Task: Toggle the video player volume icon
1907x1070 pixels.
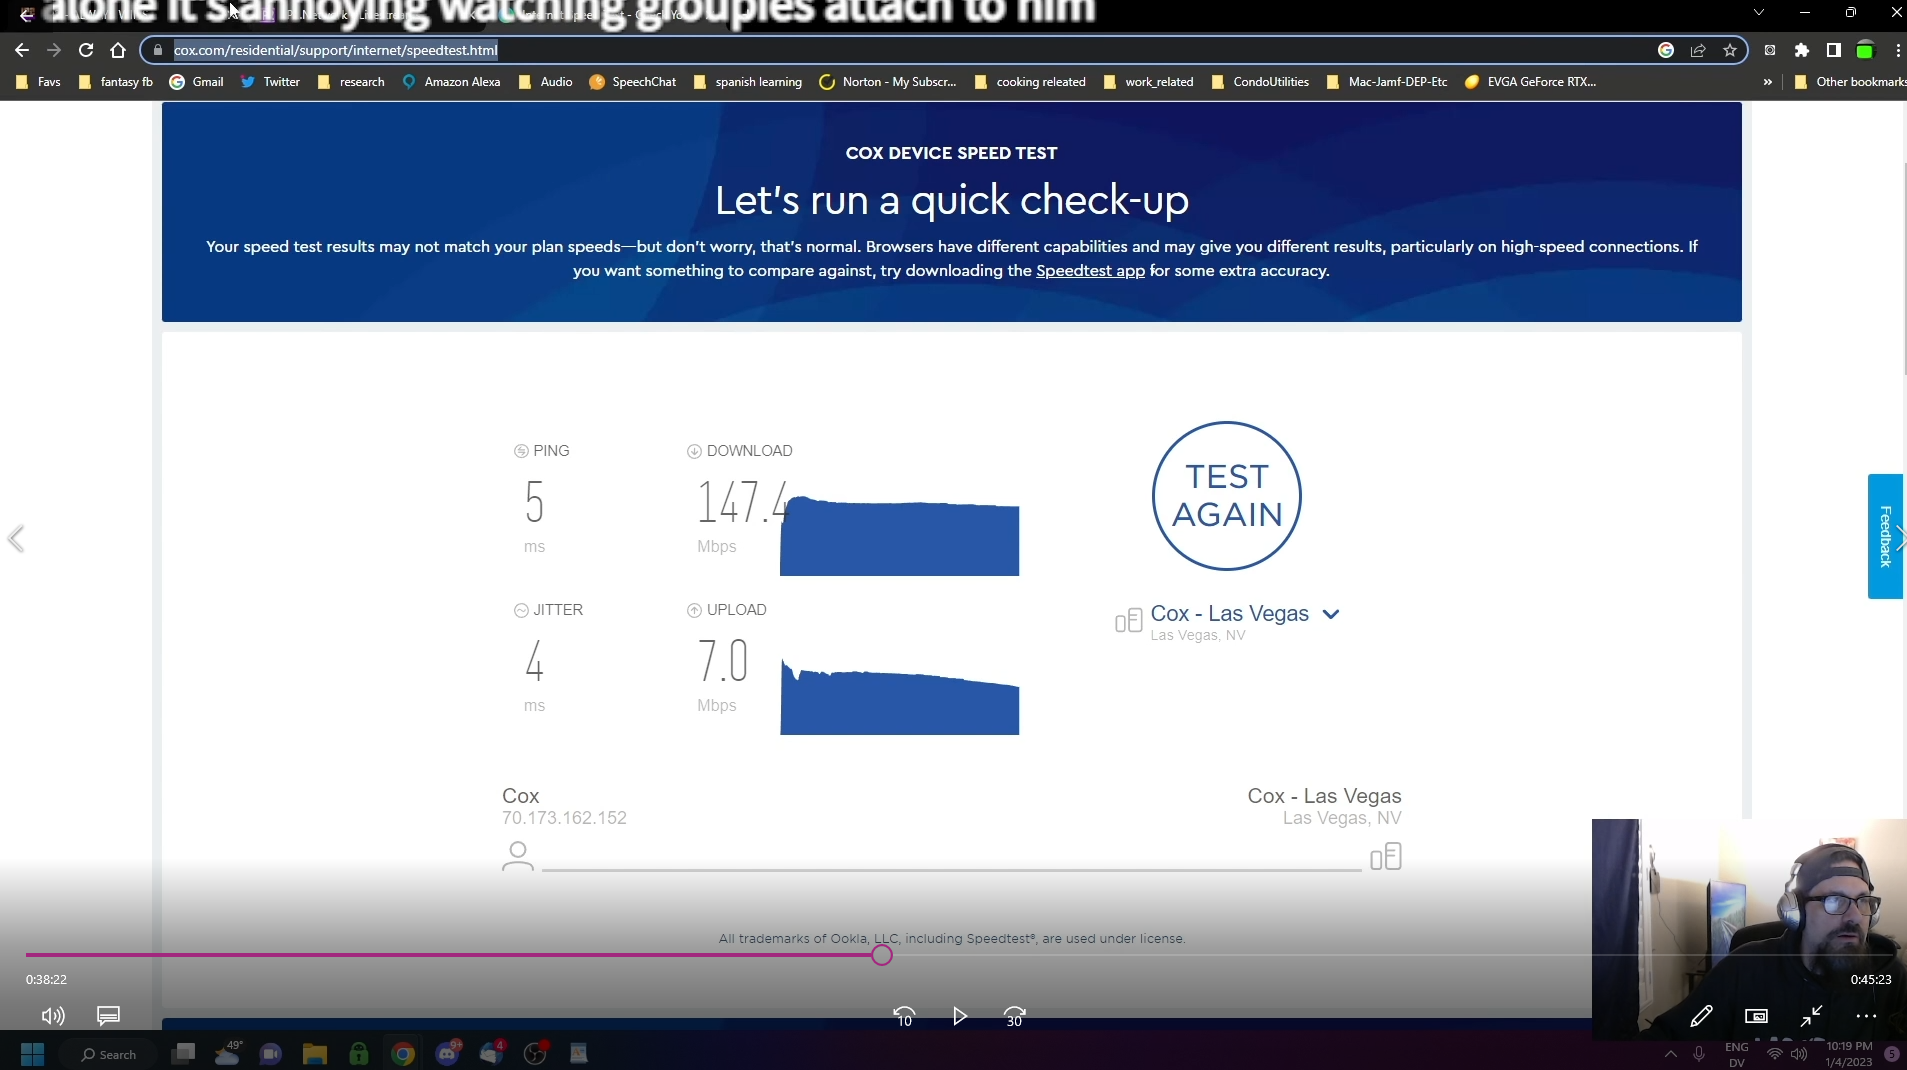Action: [x=53, y=1016]
